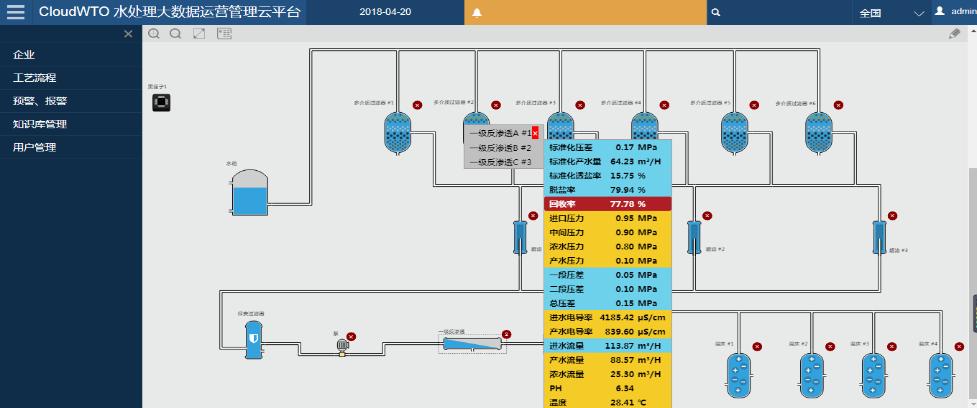The width and height of the screenshot is (977, 408).
Task: Close the left sidebar panel
Action: pos(127,34)
